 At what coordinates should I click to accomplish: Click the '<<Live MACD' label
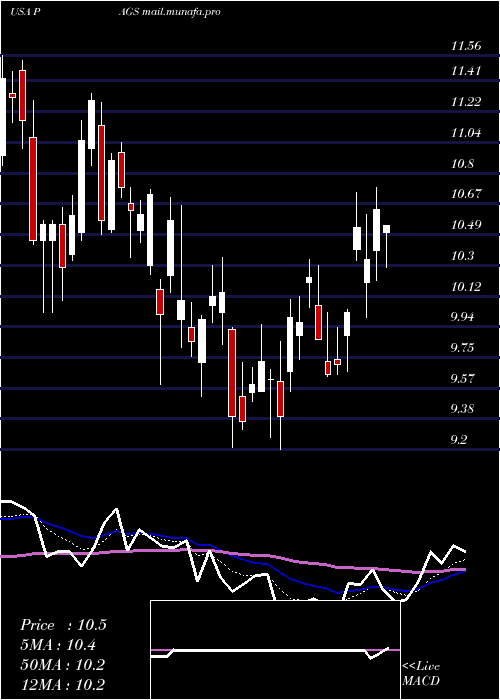point(421,673)
